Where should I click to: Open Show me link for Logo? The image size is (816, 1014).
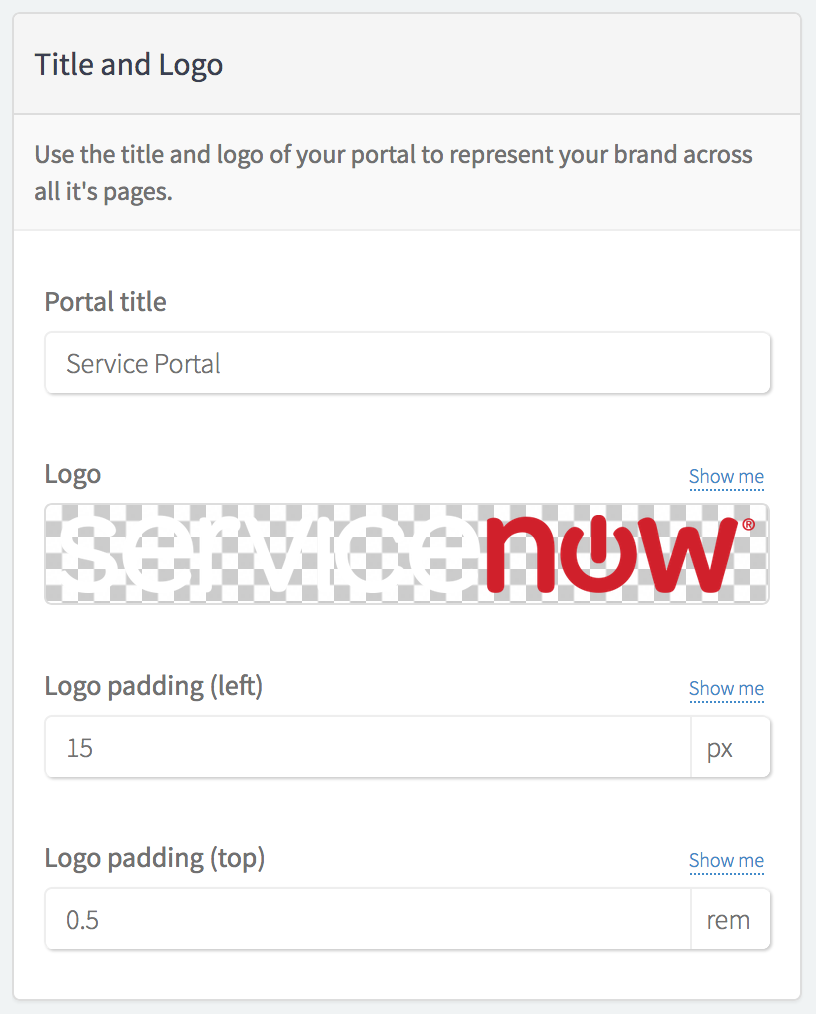pyautogui.click(x=726, y=477)
